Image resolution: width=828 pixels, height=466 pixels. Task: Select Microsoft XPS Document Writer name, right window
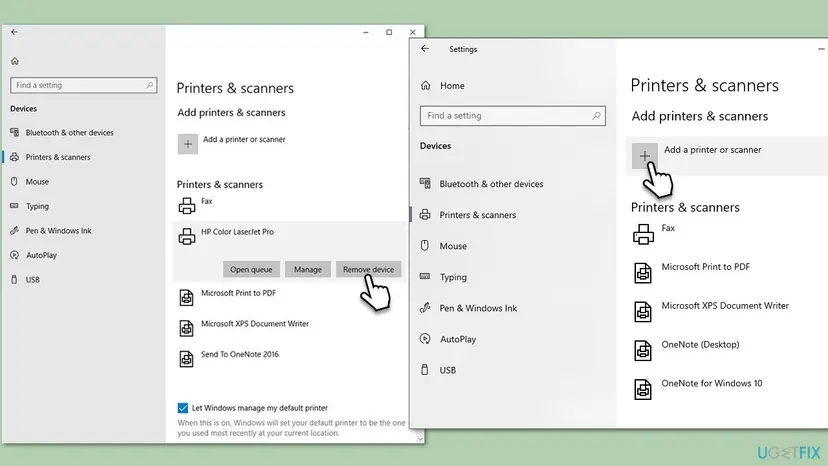click(x=725, y=305)
